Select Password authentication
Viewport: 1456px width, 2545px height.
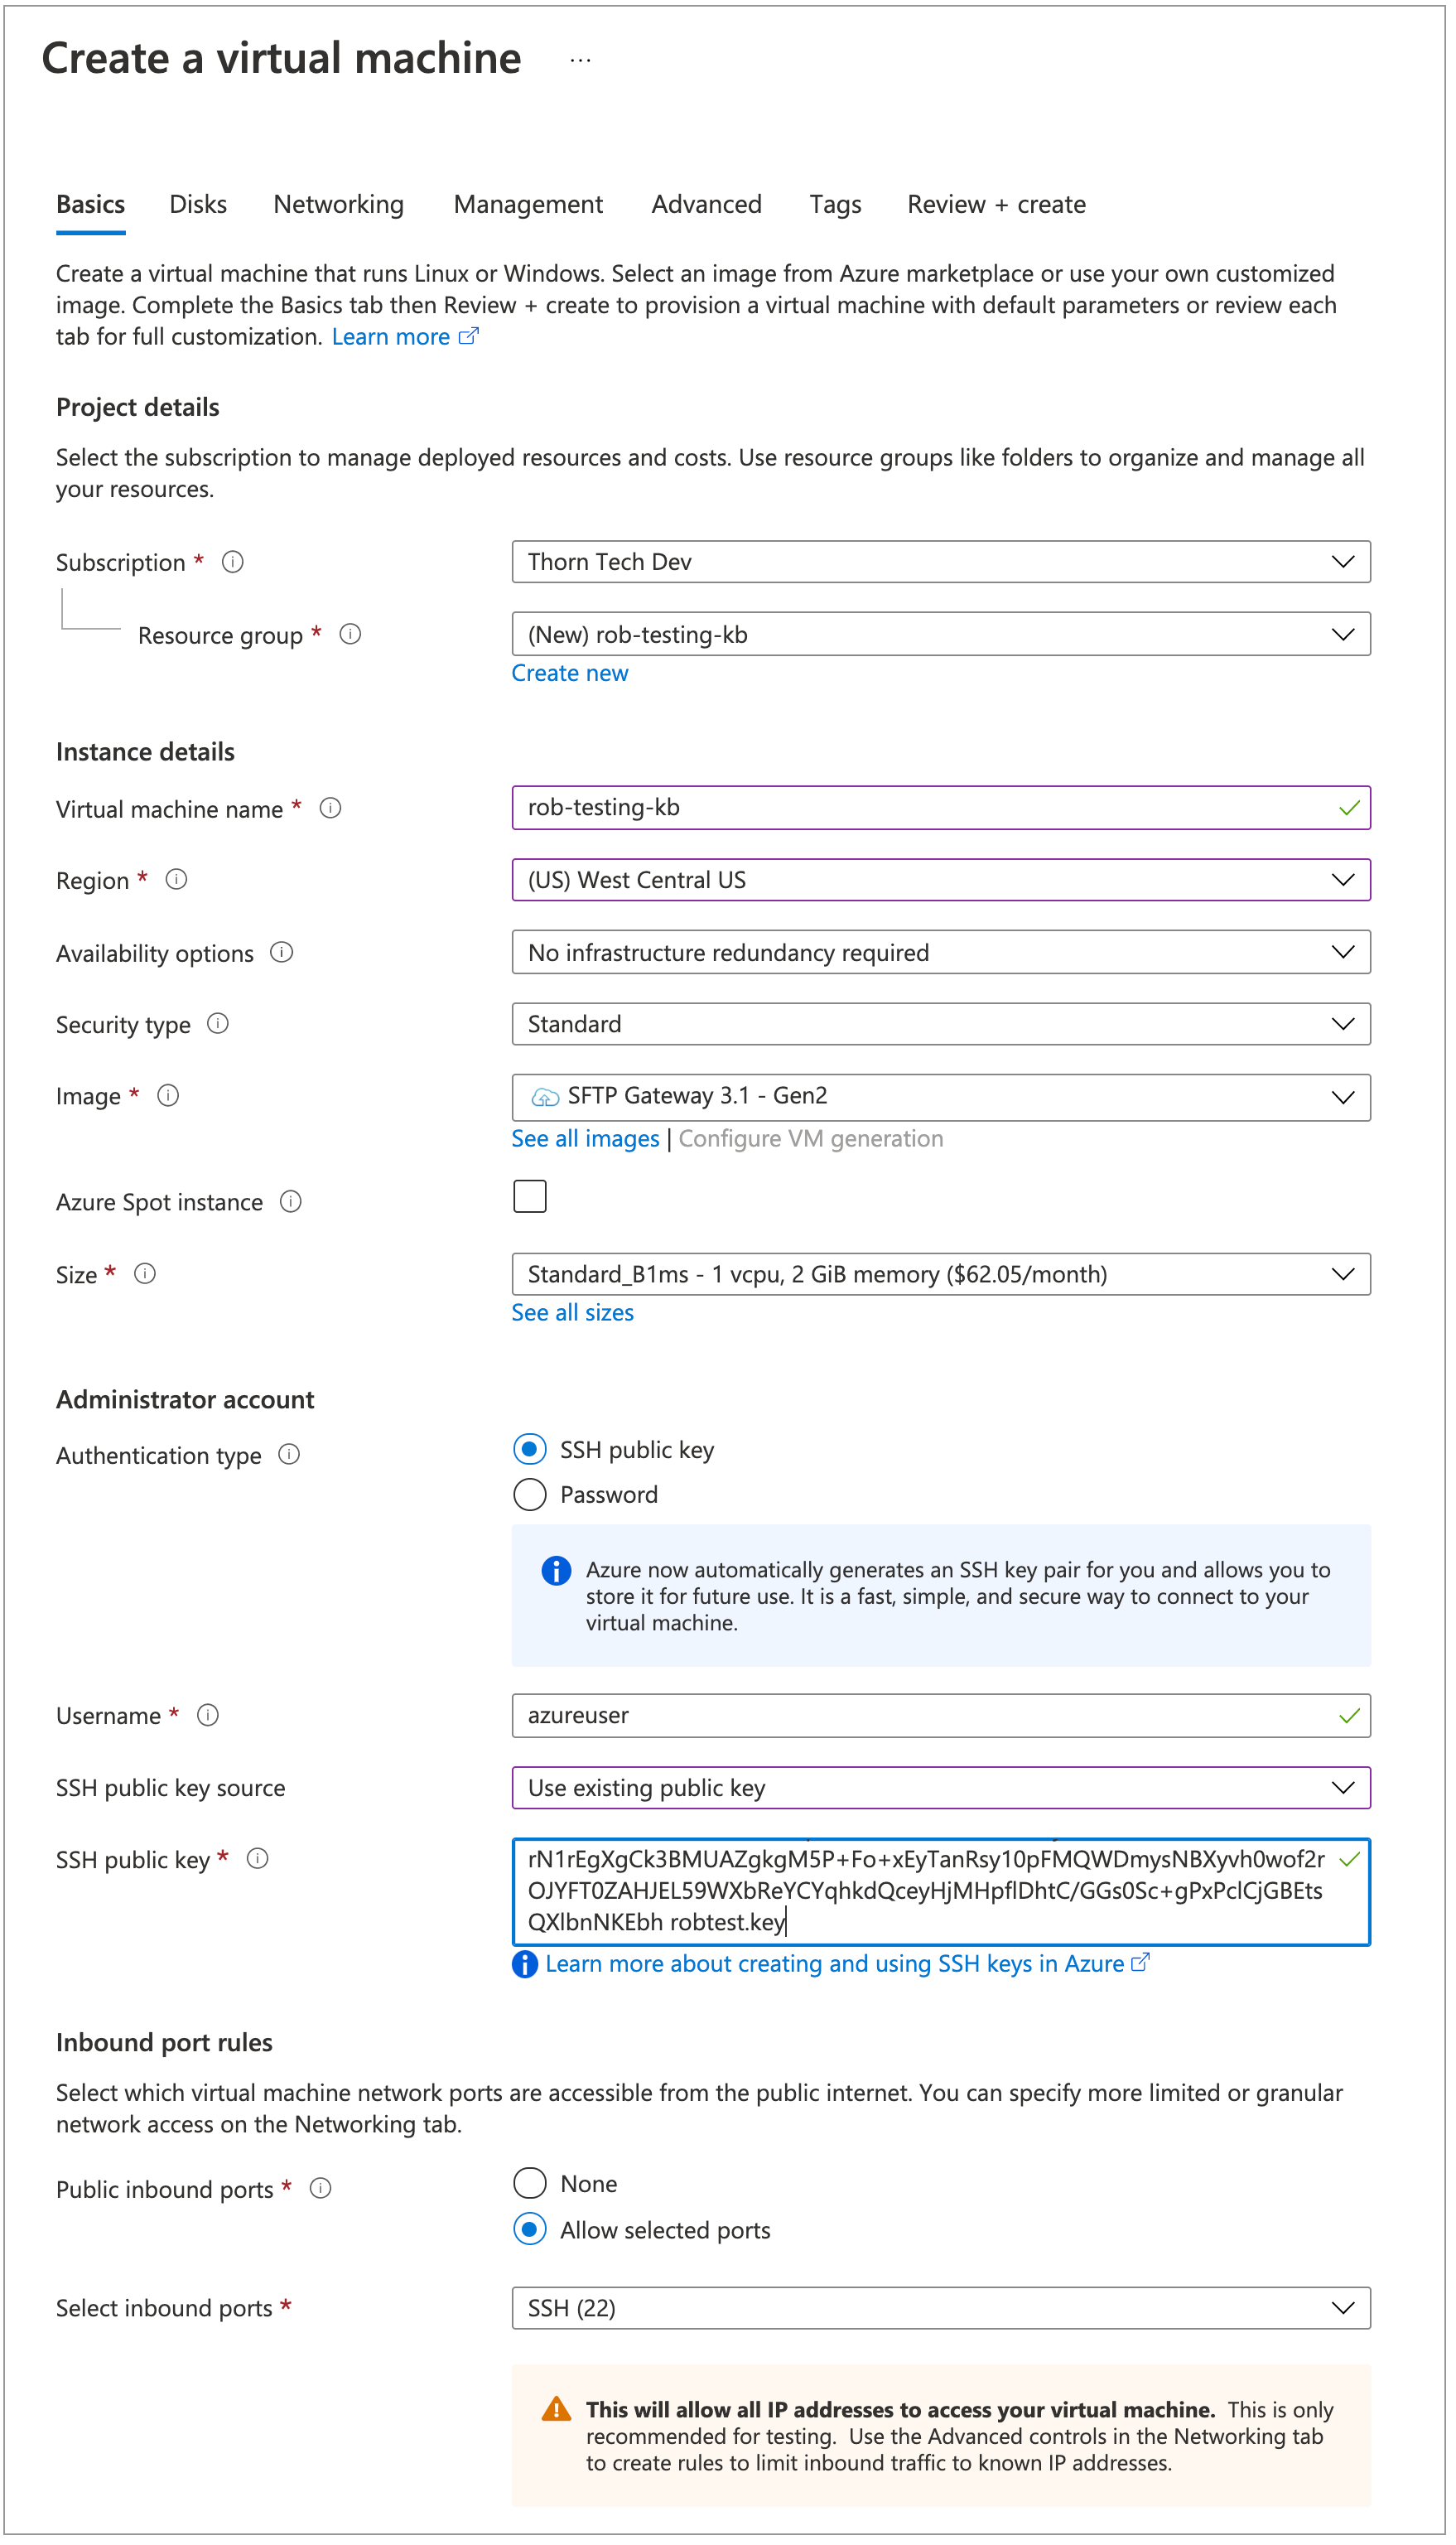click(530, 1495)
